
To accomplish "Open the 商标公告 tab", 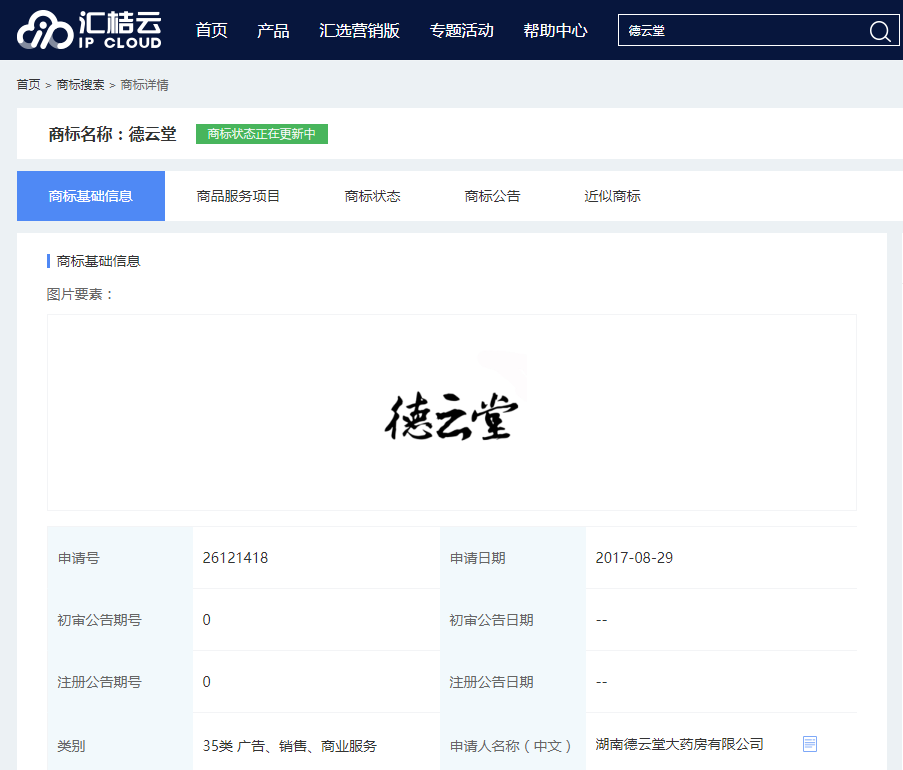I will (492, 196).
